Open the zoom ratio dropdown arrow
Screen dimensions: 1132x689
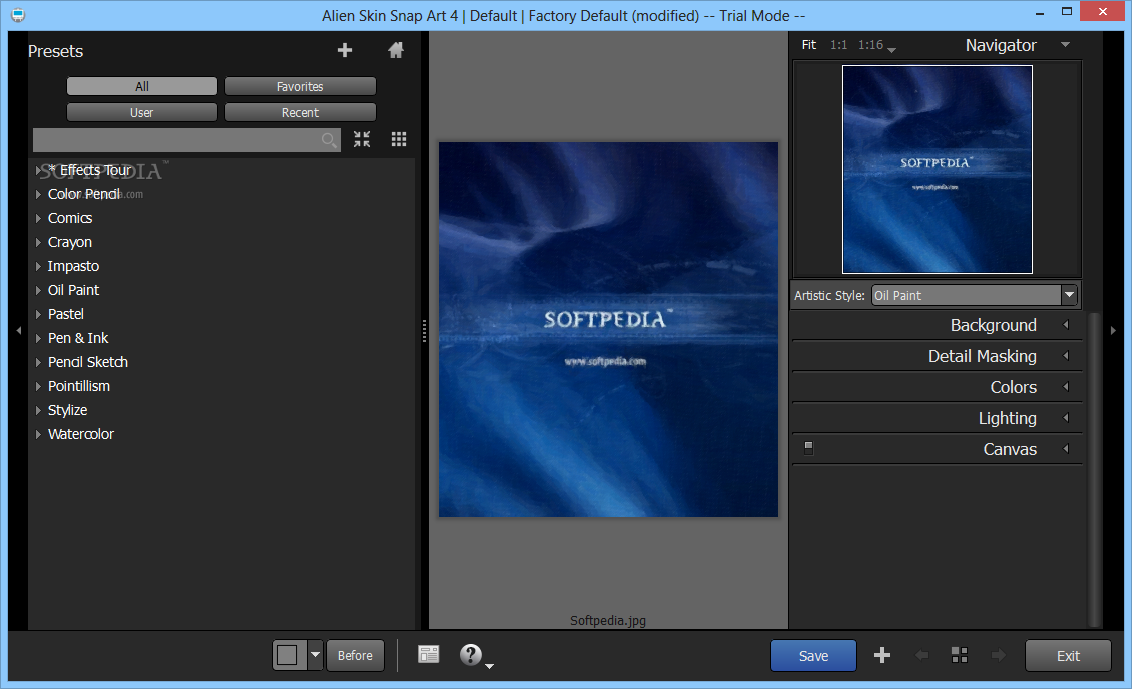[x=892, y=50]
